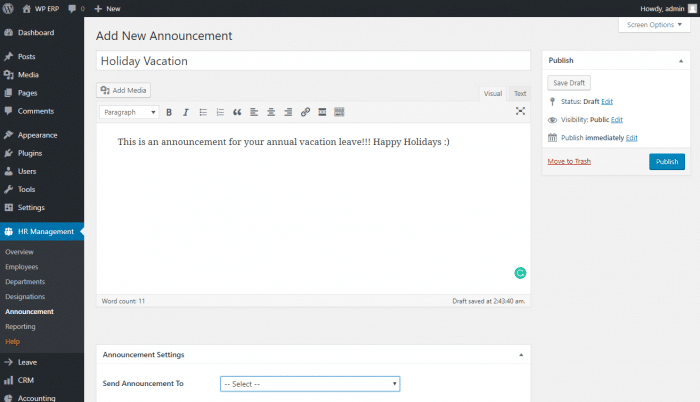This screenshot has height=402, width=700.
Task: Enter distraction-free writing mode
Action: 520,111
